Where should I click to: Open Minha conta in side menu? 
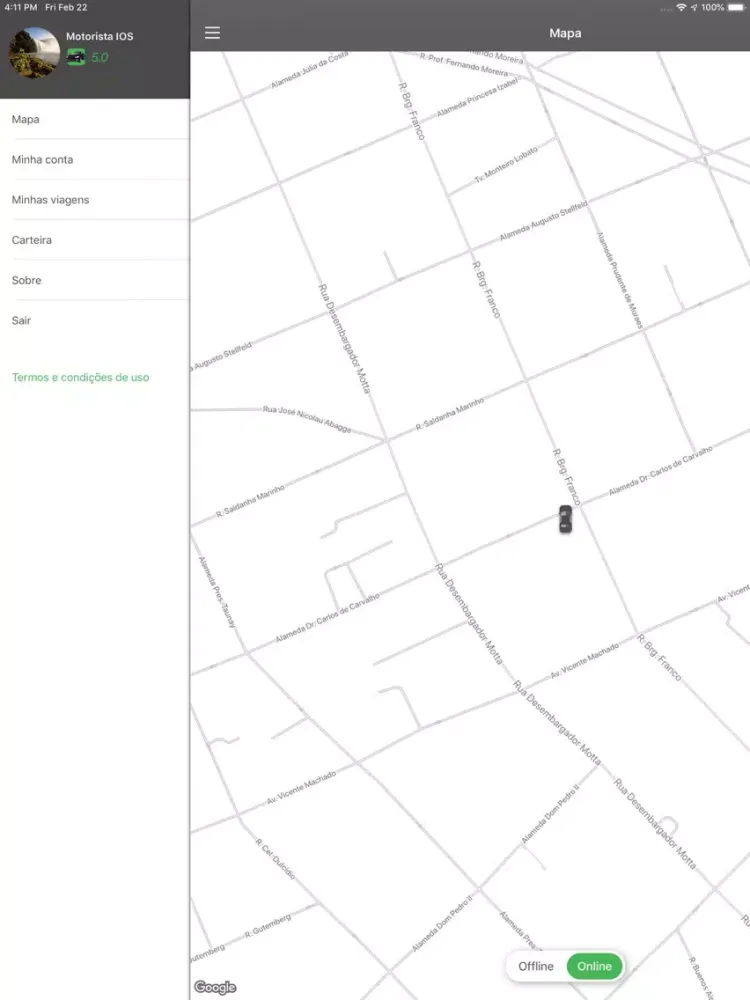(x=94, y=159)
